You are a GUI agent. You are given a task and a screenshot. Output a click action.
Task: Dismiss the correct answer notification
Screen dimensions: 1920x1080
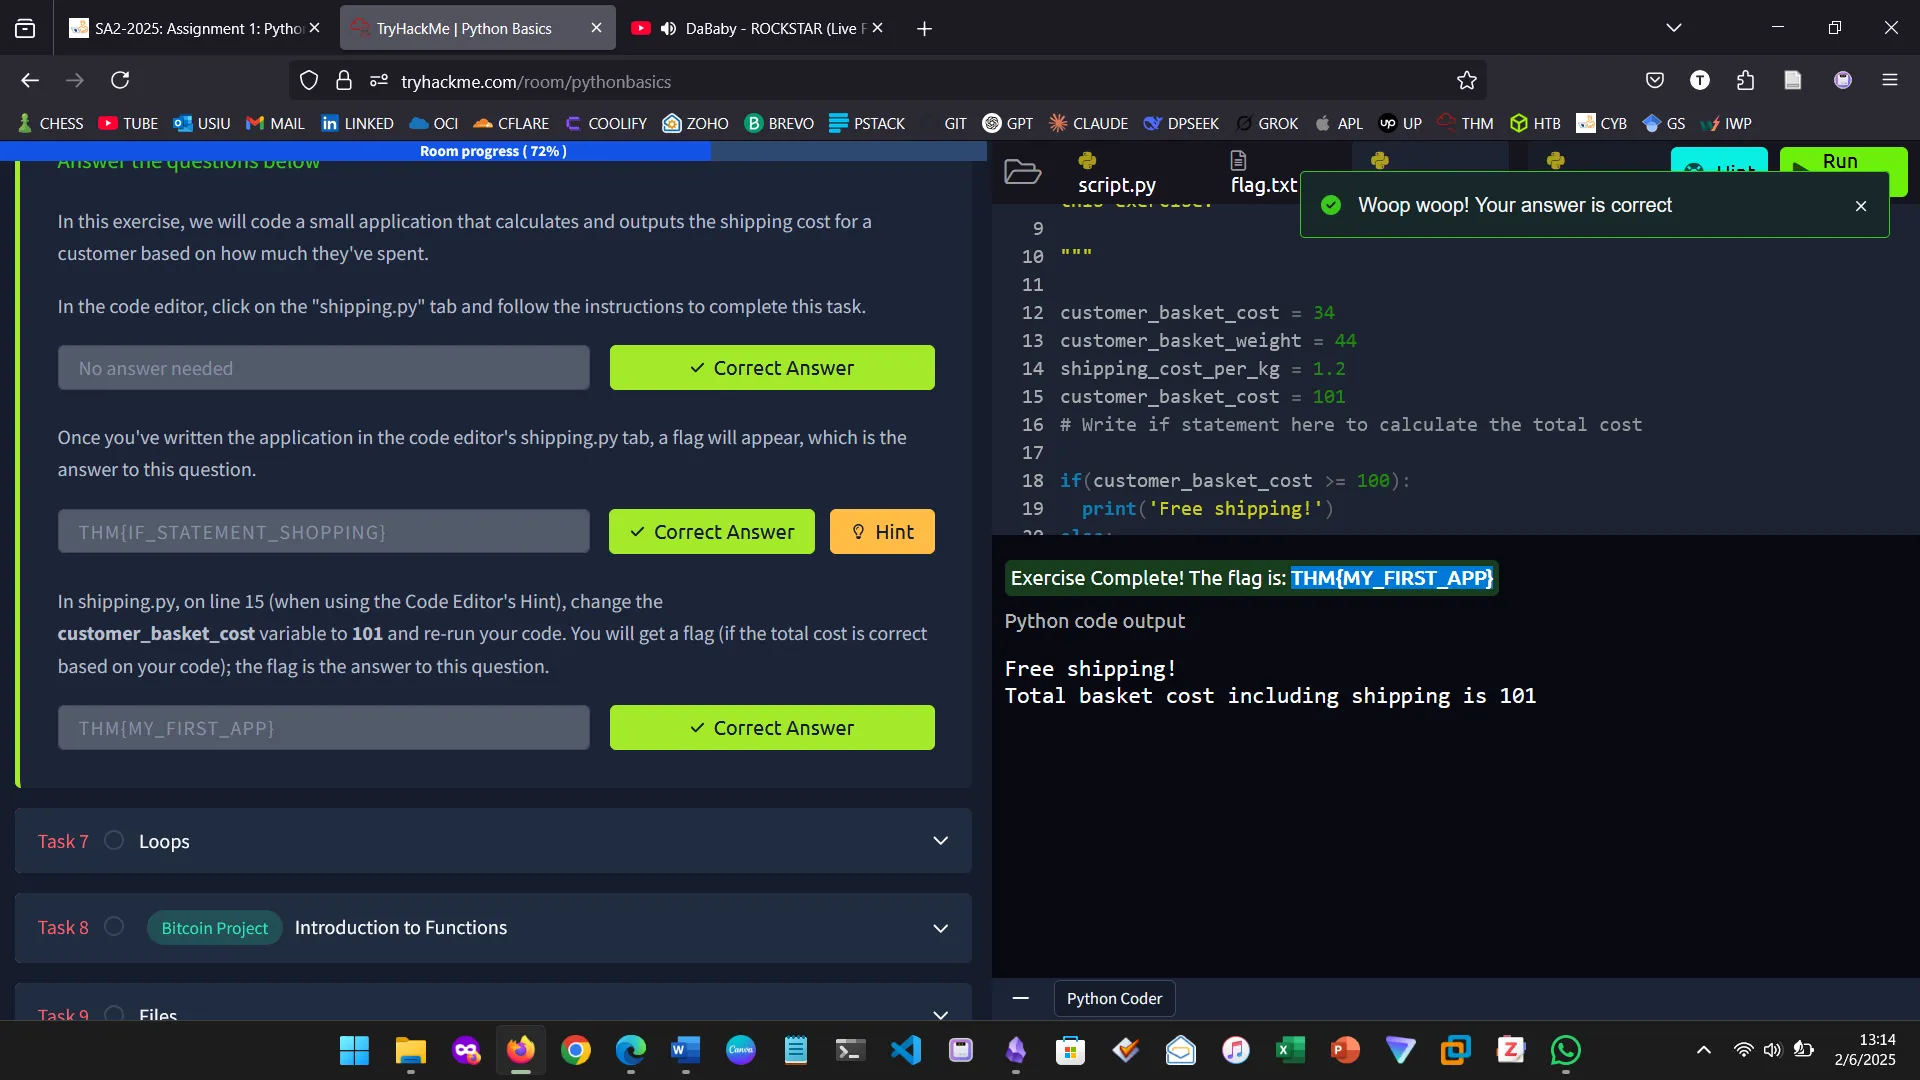(1860, 206)
